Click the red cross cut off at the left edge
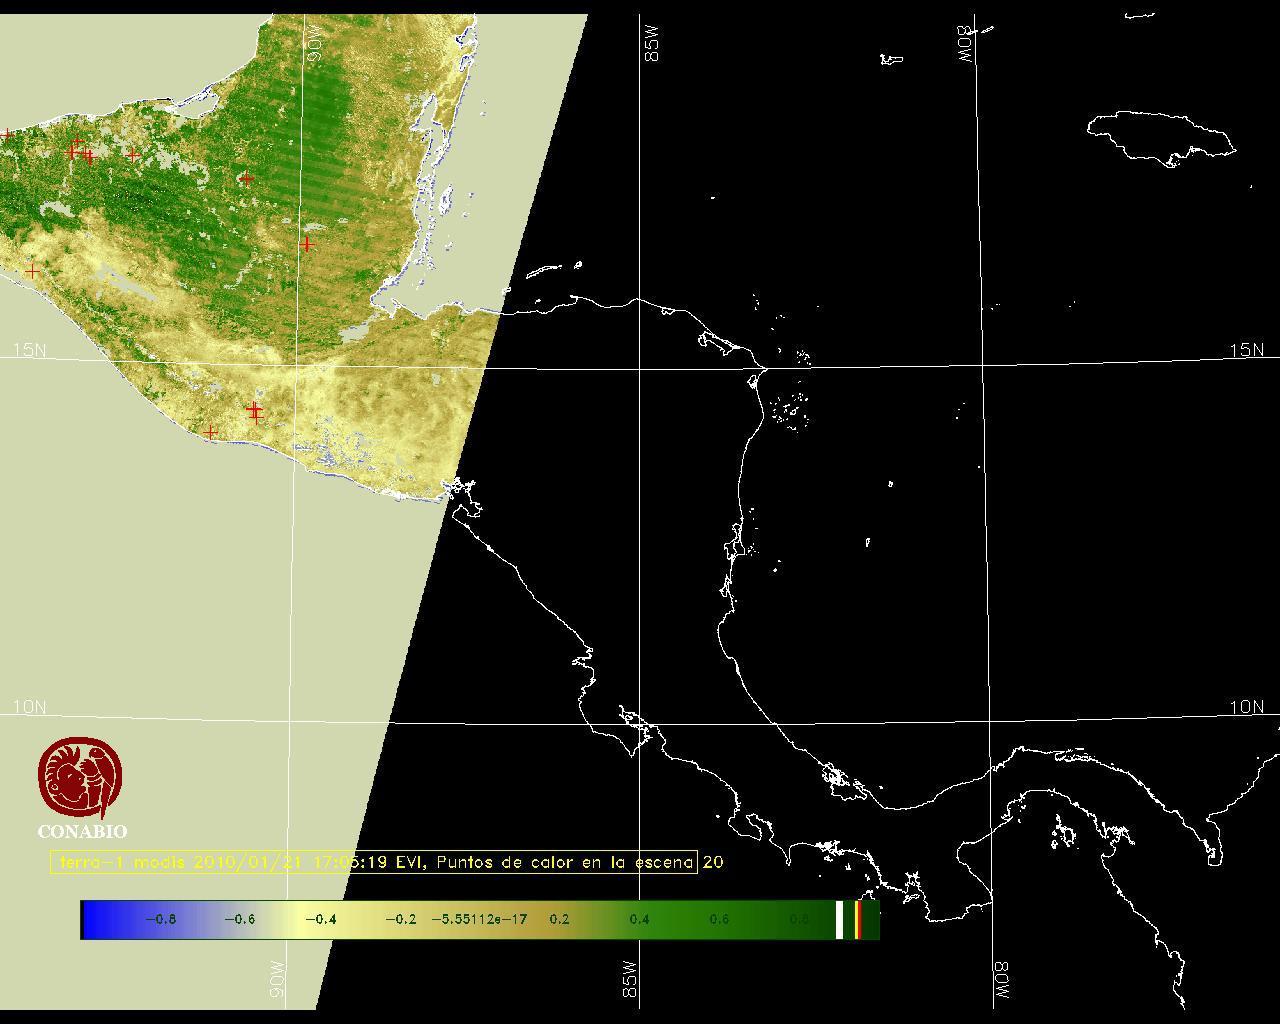The height and width of the screenshot is (1024, 1280). click(6, 134)
